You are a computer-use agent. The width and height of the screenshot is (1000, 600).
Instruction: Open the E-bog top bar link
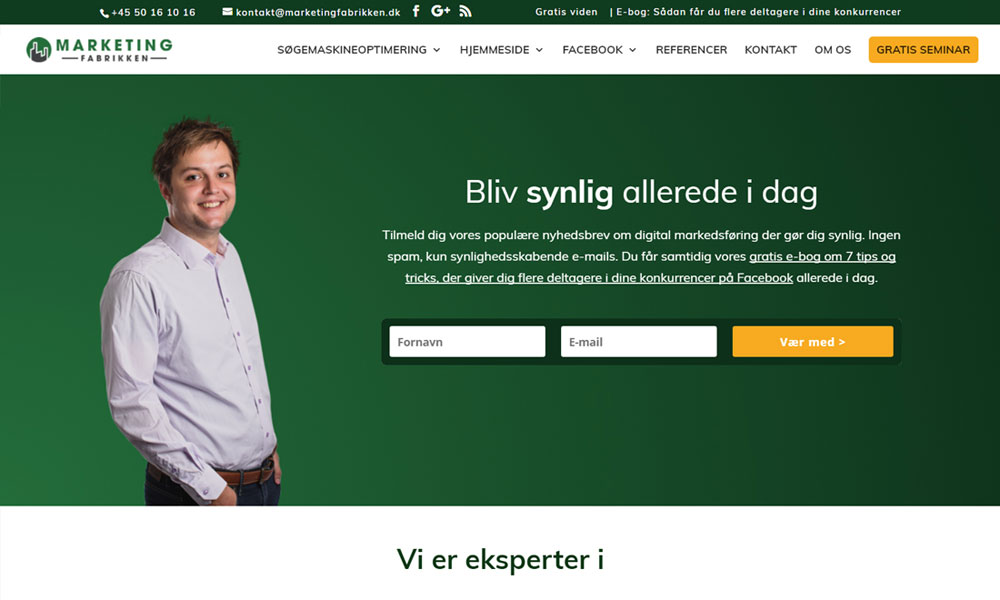pos(758,12)
